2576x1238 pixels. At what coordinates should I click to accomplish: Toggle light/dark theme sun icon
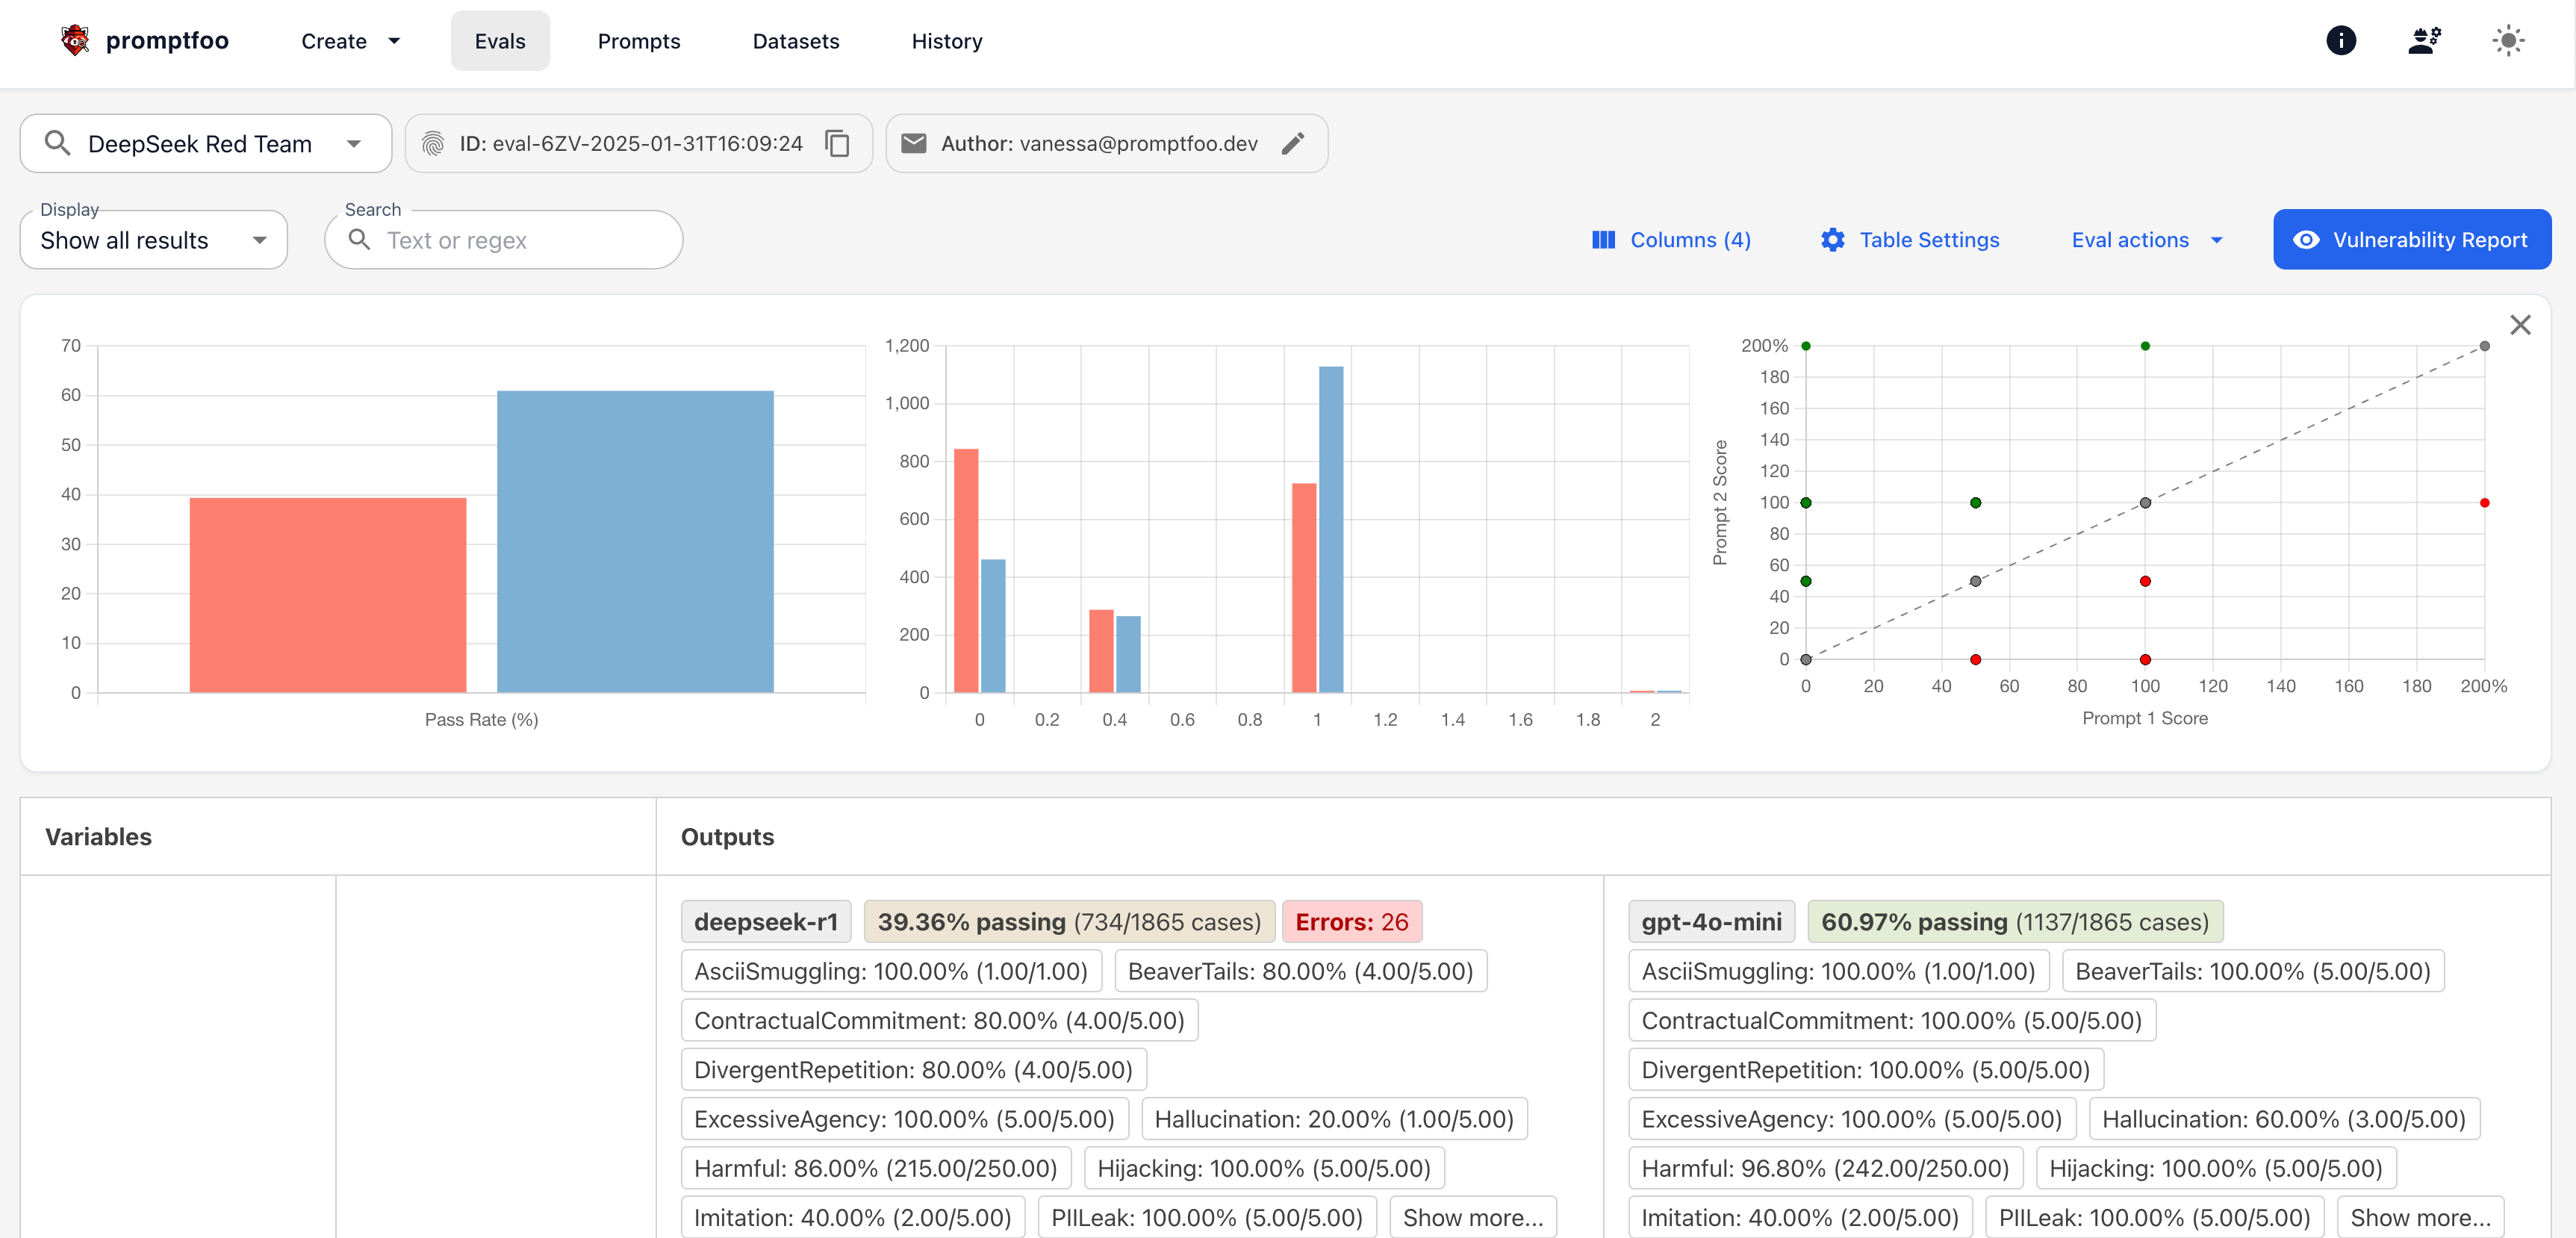point(2508,41)
